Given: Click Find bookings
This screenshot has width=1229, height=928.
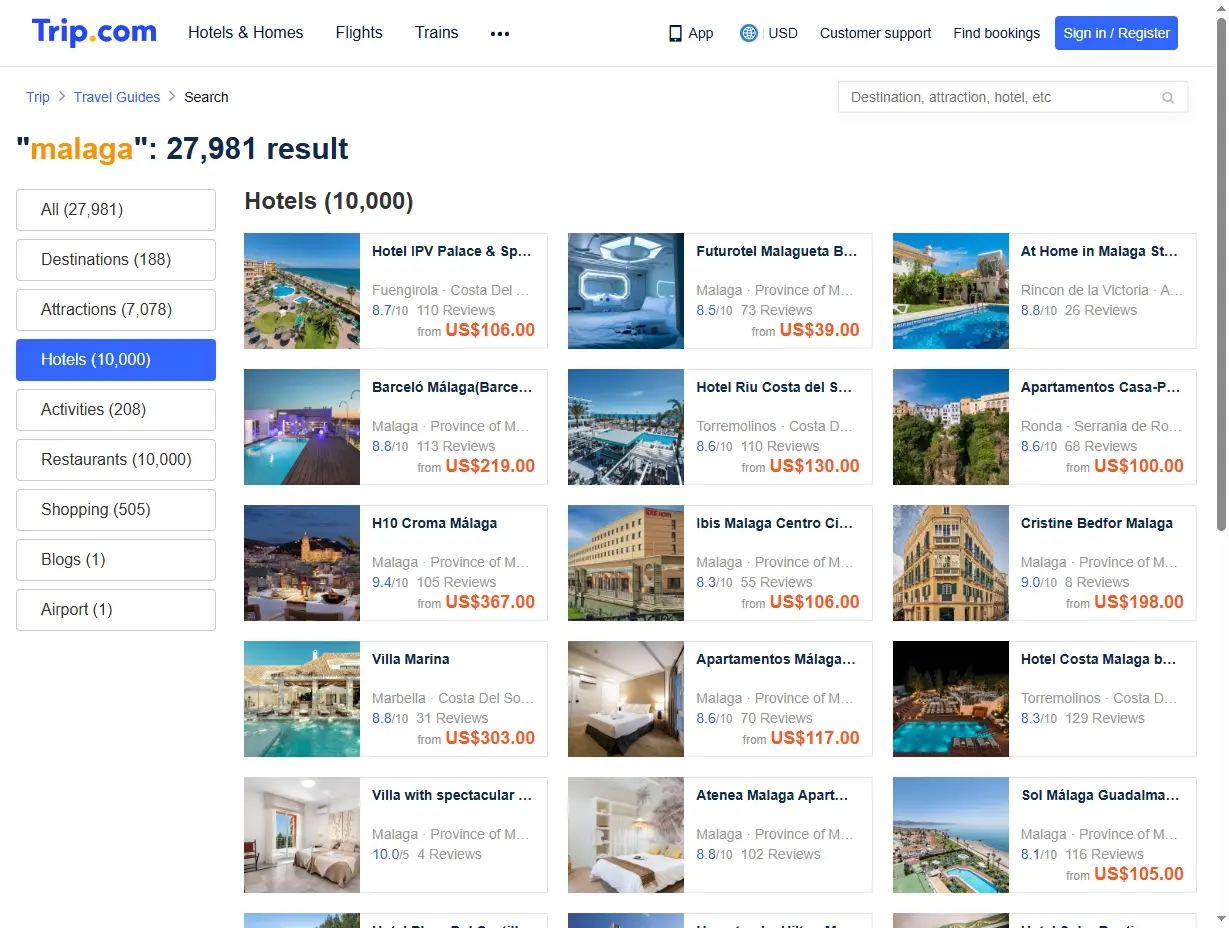Looking at the screenshot, I should [x=996, y=33].
